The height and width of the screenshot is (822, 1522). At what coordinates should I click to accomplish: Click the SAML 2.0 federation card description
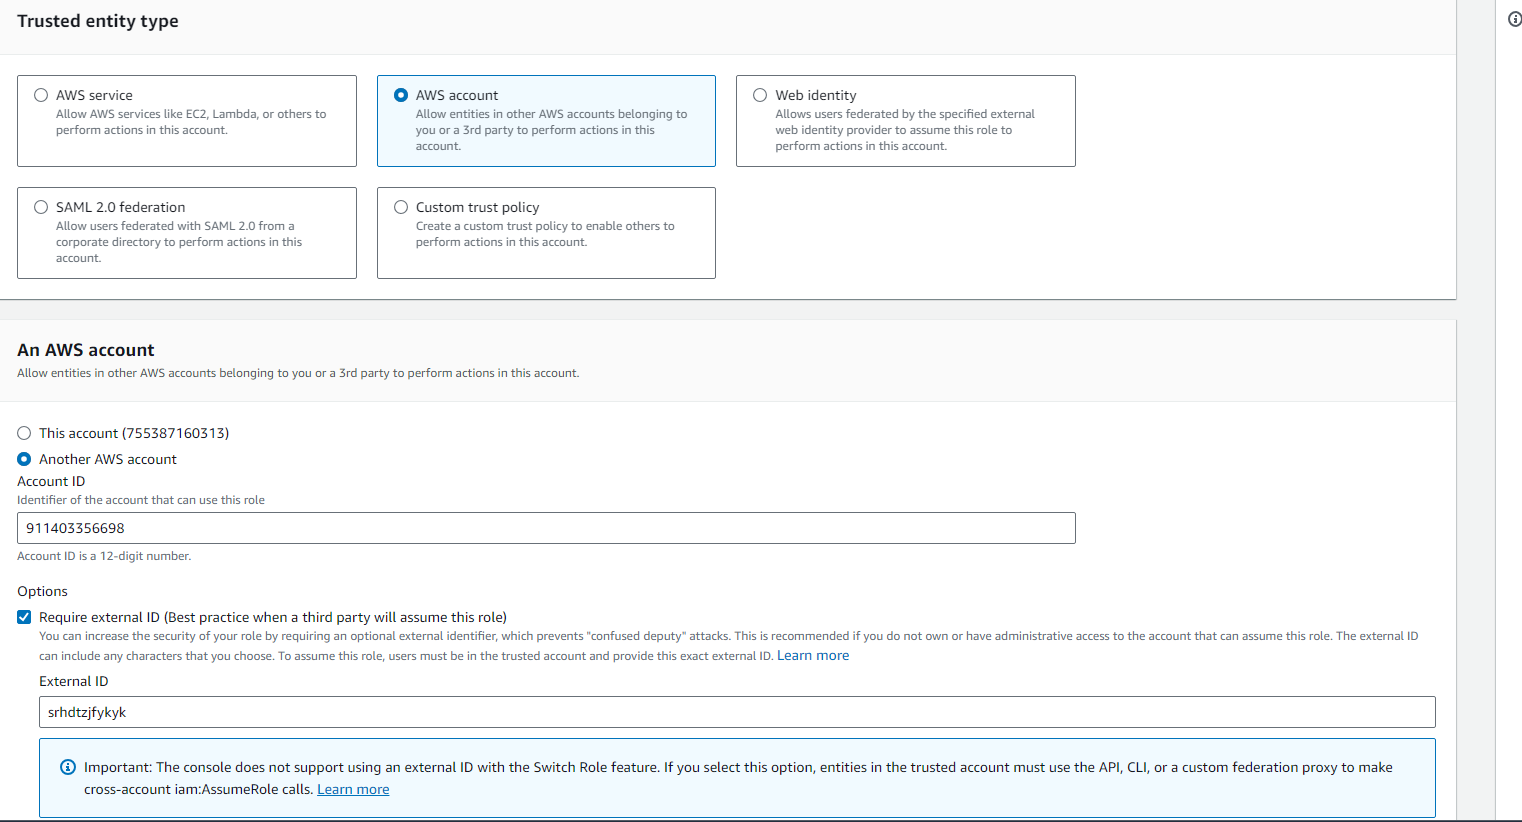pos(178,242)
